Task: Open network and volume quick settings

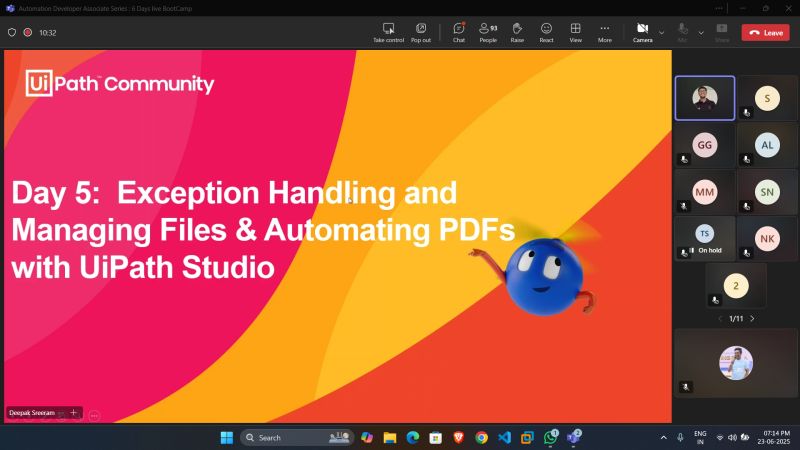Action: click(733, 438)
